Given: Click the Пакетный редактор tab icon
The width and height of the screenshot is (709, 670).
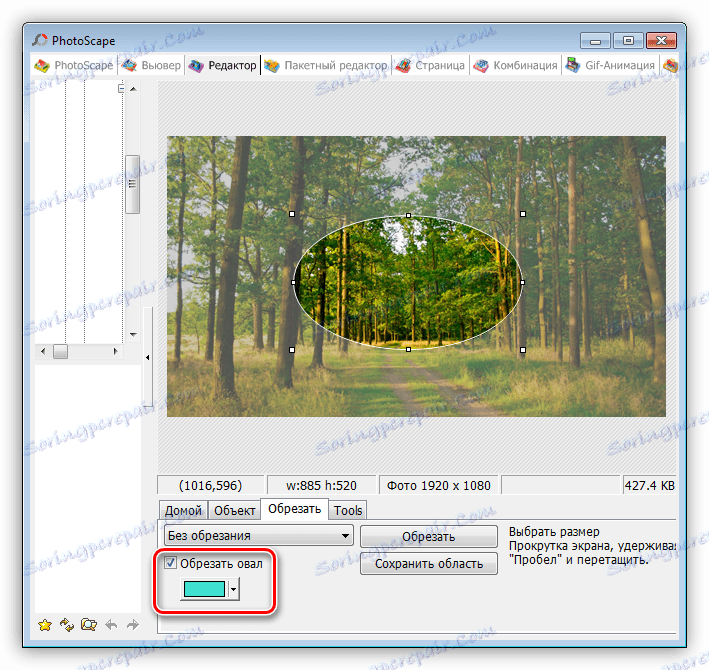Looking at the screenshot, I should pyautogui.click(x=272, y=66).
